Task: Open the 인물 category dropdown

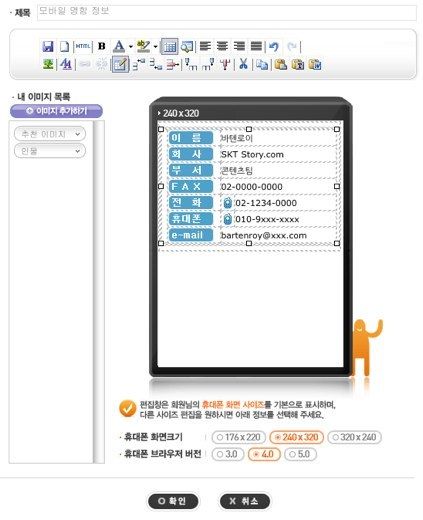Action: click(50, 151)
